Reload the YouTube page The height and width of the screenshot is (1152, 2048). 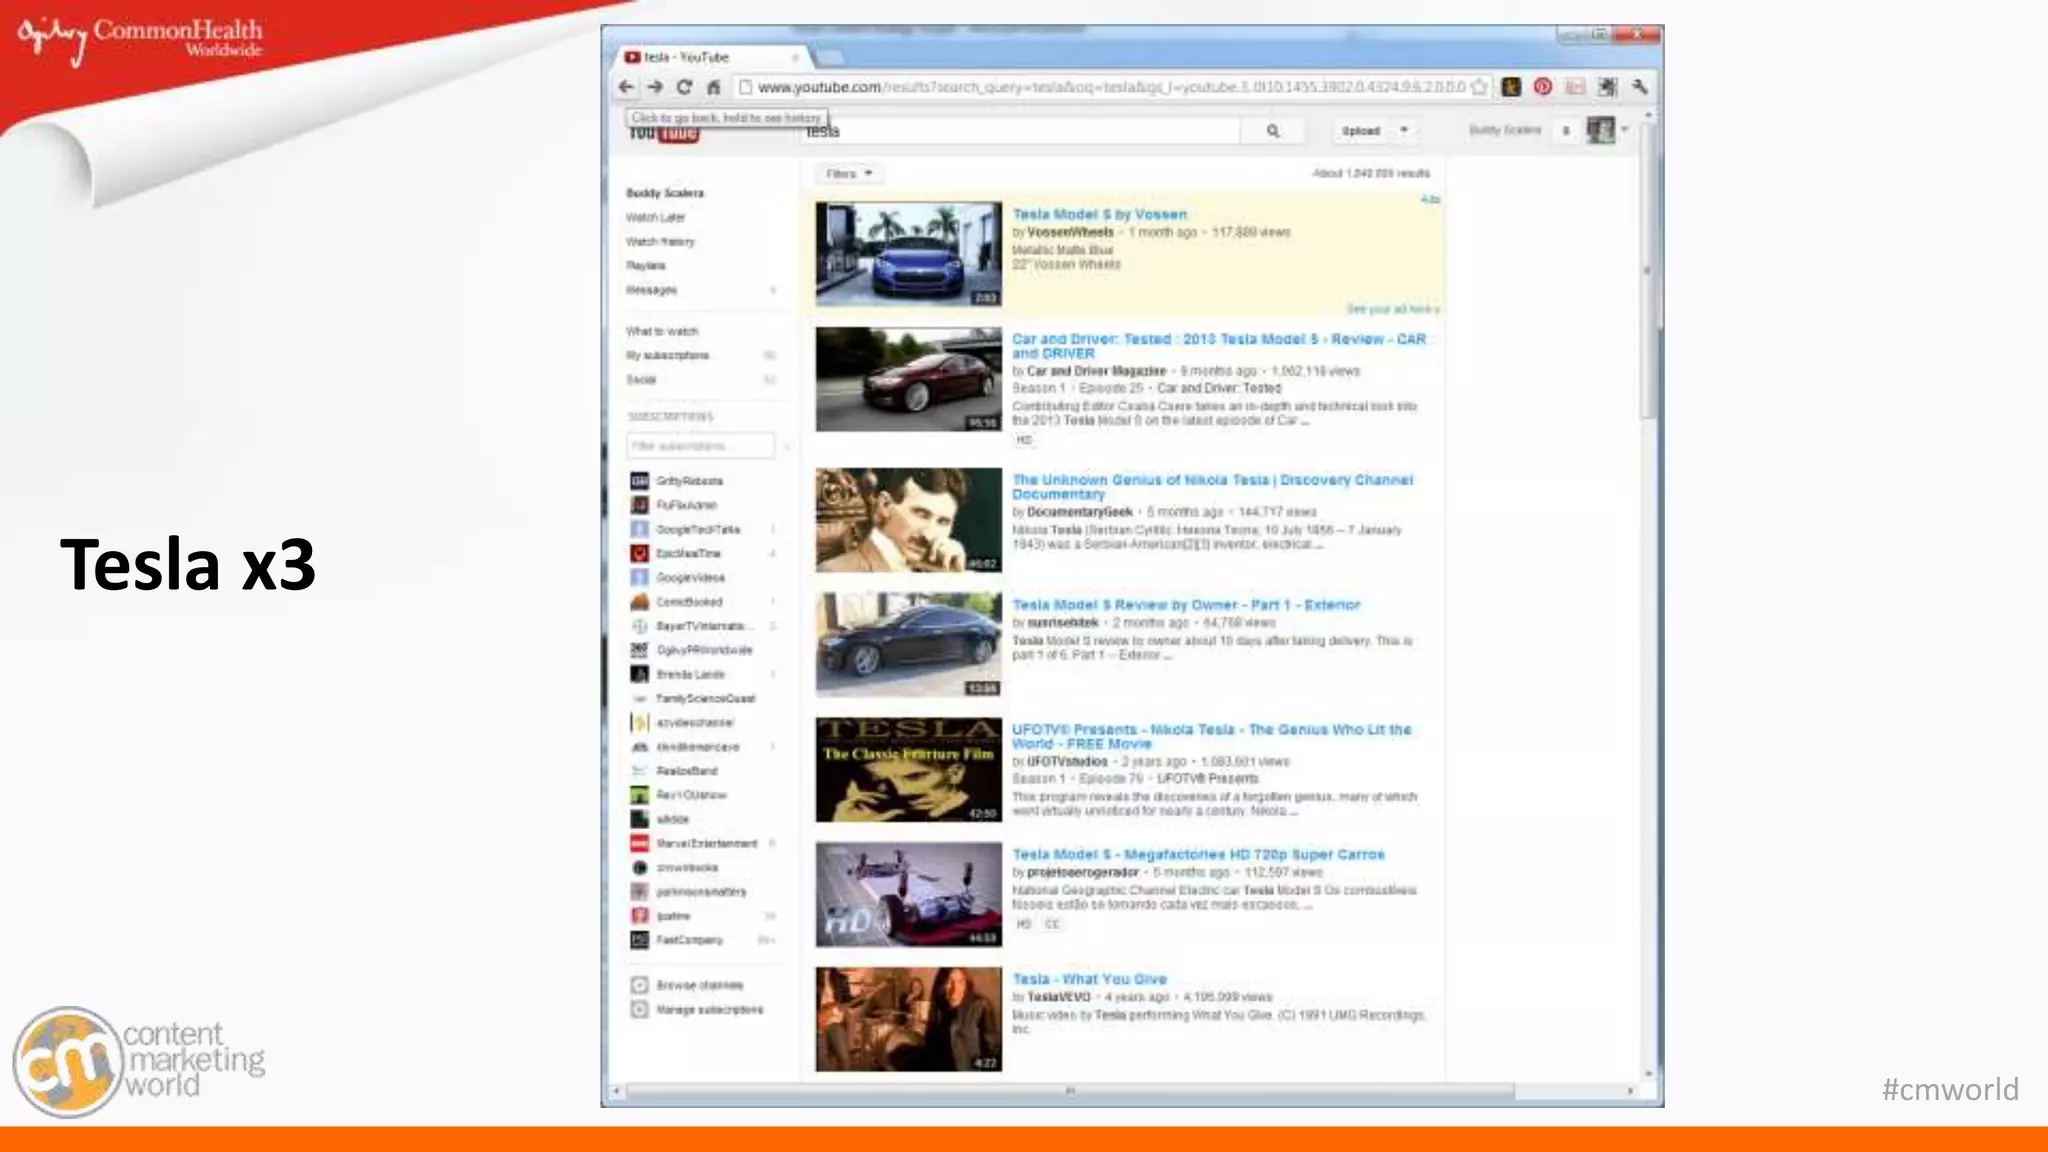(684, 87)
